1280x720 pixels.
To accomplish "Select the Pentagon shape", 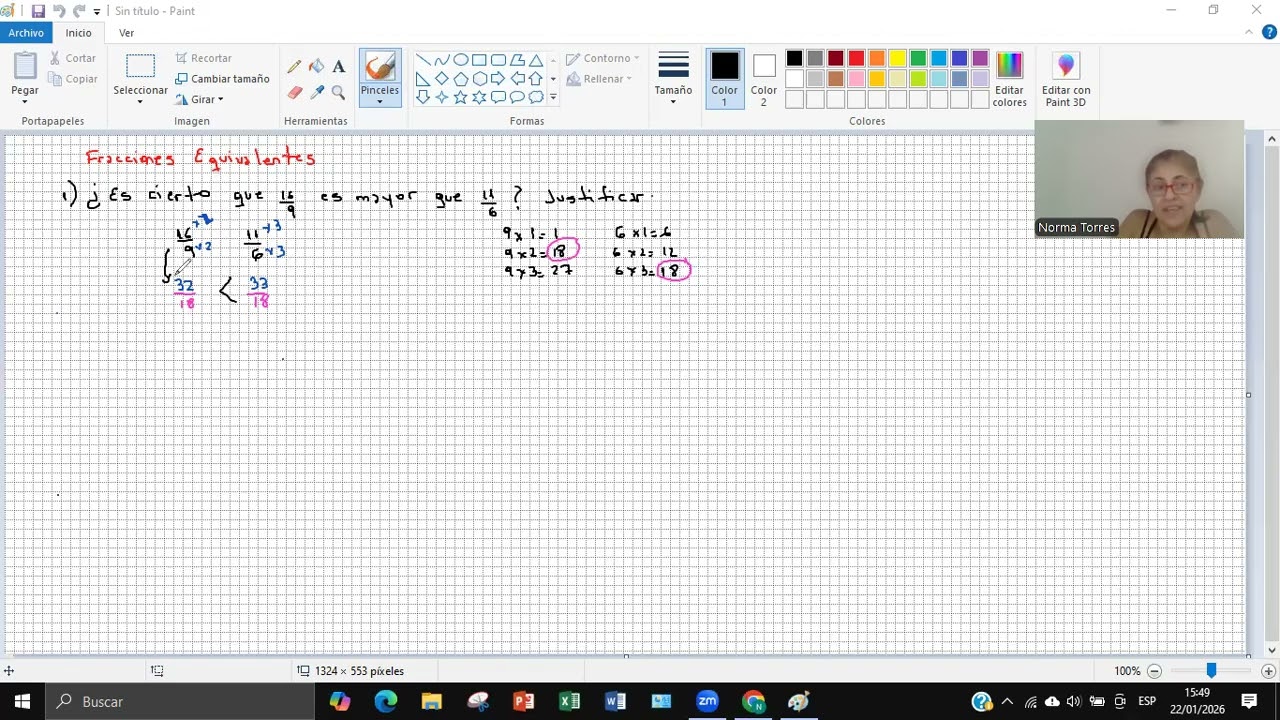I will click(x=460, y=79).
